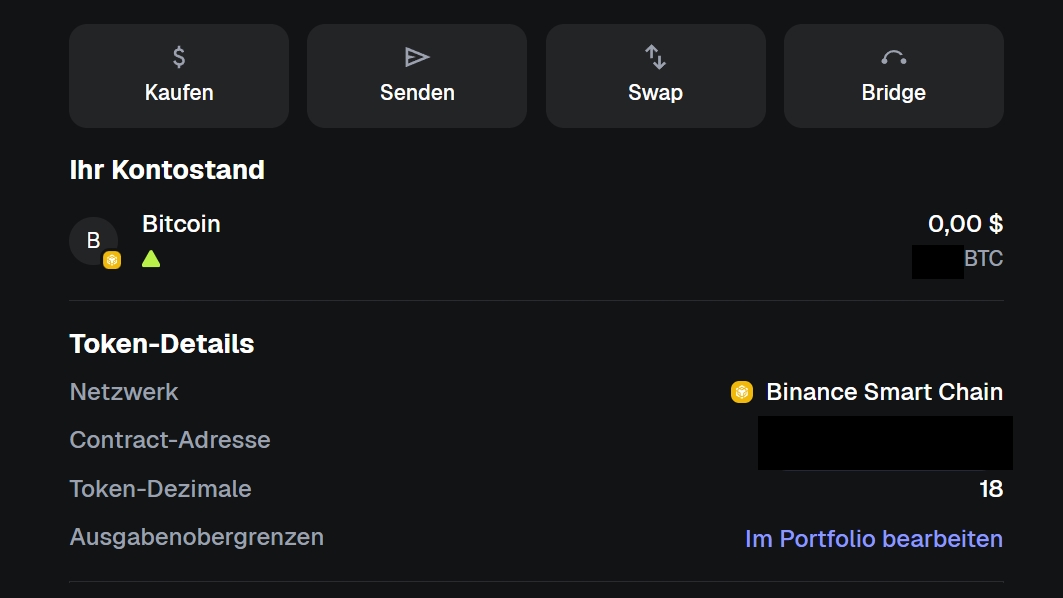Image resolution: width=1063 pixels, height=598 pixels.
Task: Click the 0,00 $ balance value
Action: 965,224
